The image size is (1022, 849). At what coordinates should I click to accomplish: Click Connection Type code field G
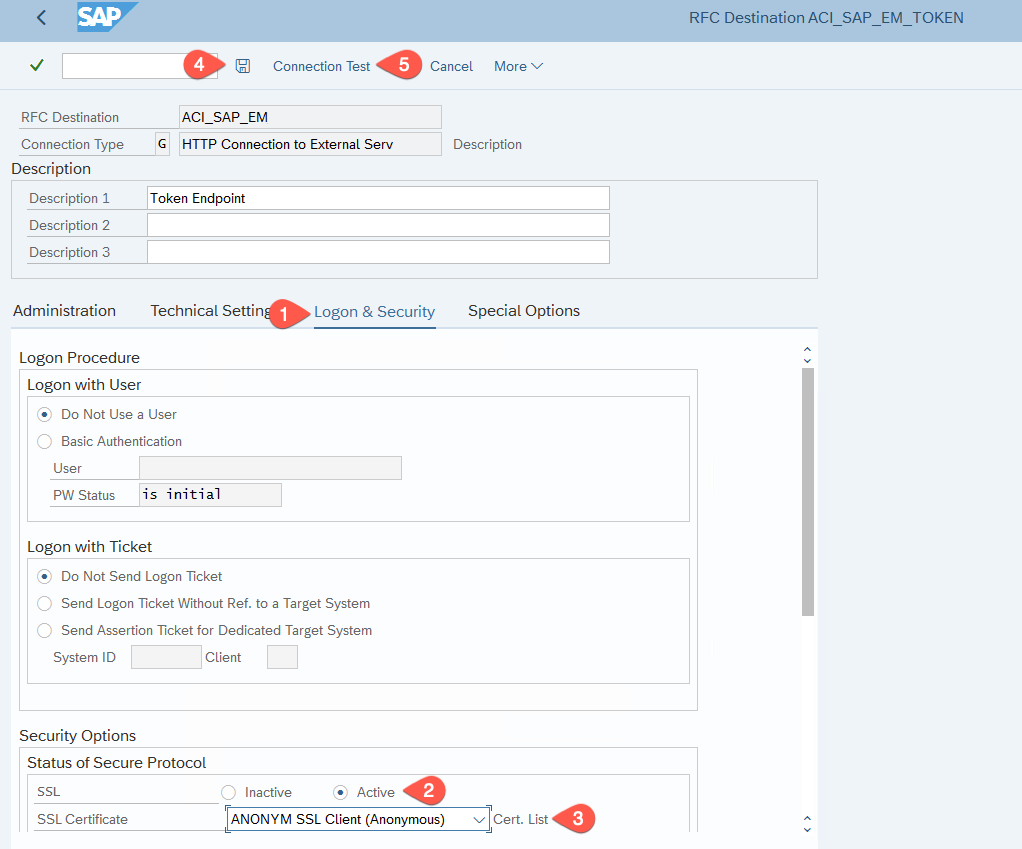(x=162, y=144)
